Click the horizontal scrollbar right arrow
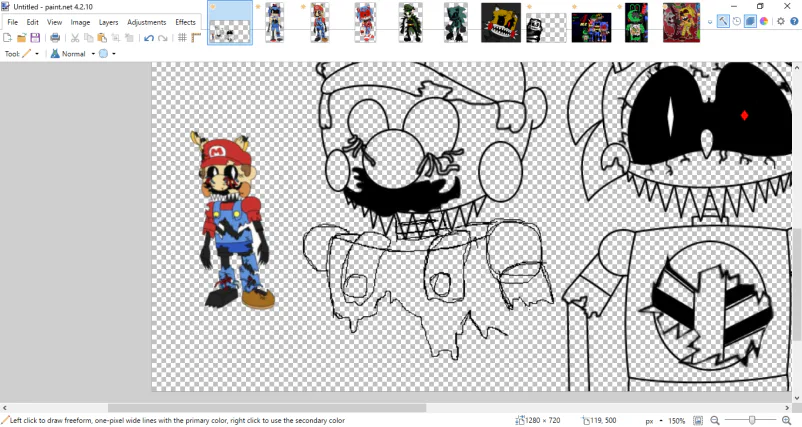802x427 pixels. pos(788,408)
